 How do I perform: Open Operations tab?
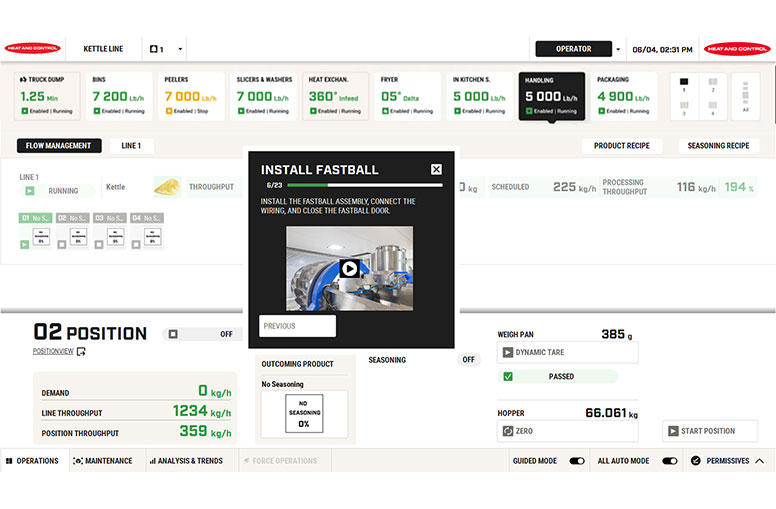point(32,460)
